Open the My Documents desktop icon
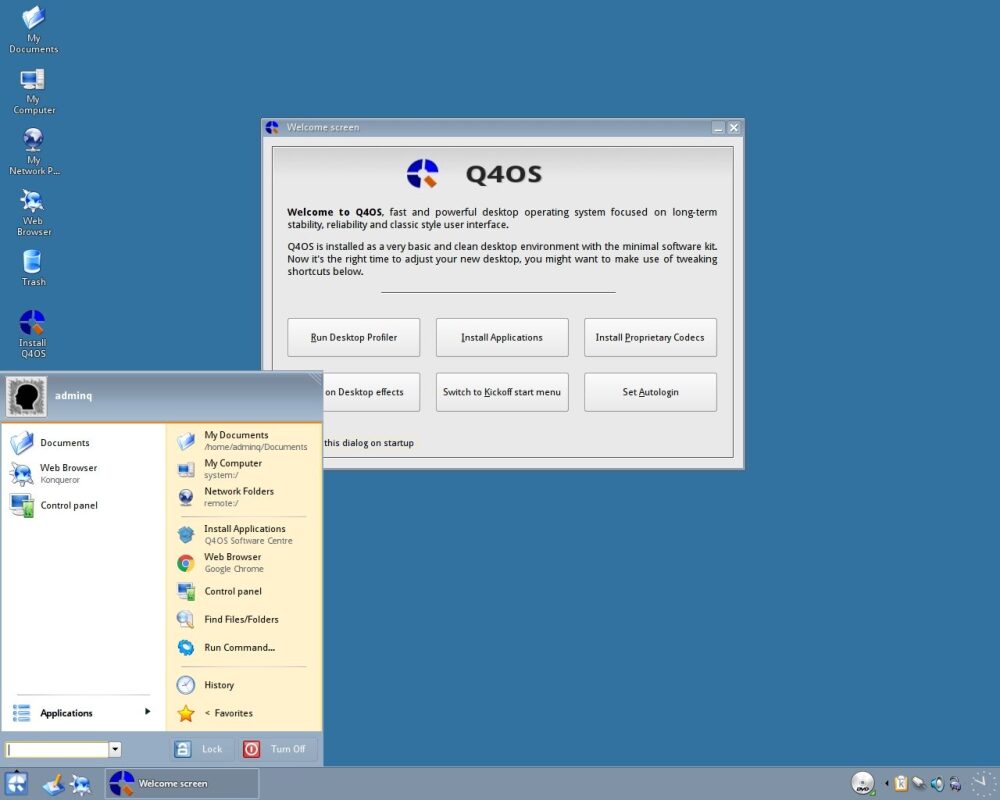Viewport: 1000px width, 800px height. 33,29
